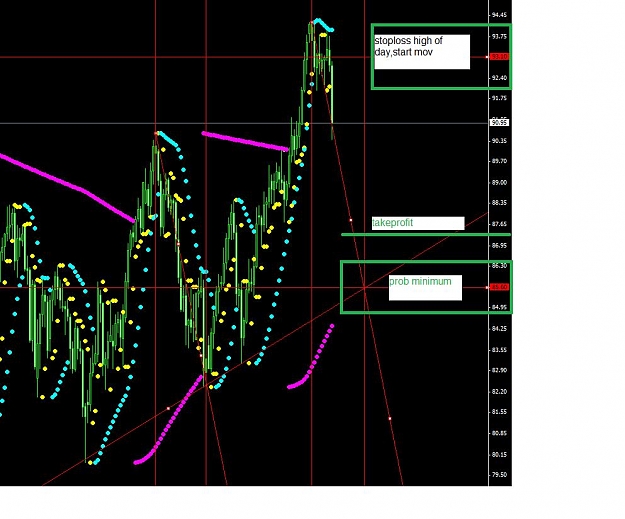625x519 pixels.
Task: Select the 'takeprofit' text label
Action: [393, 223]
